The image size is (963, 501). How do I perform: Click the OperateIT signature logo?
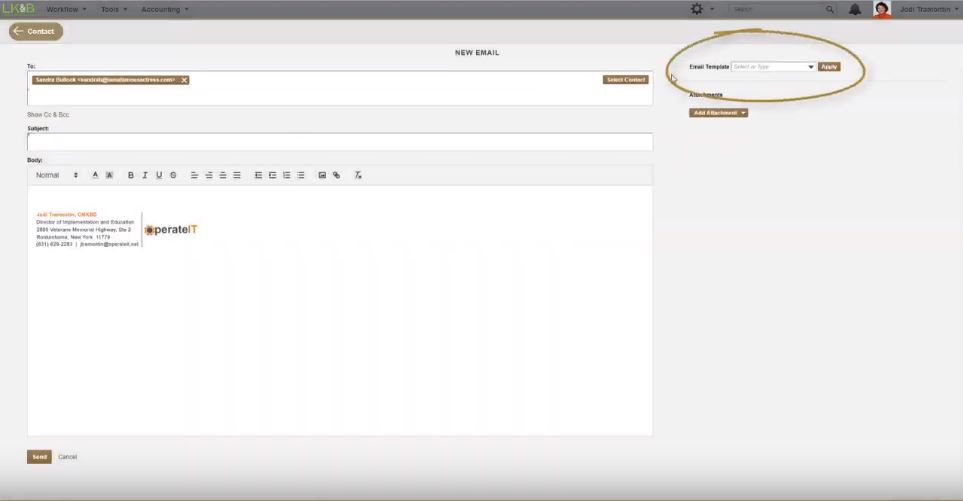[x=171, y=230]
